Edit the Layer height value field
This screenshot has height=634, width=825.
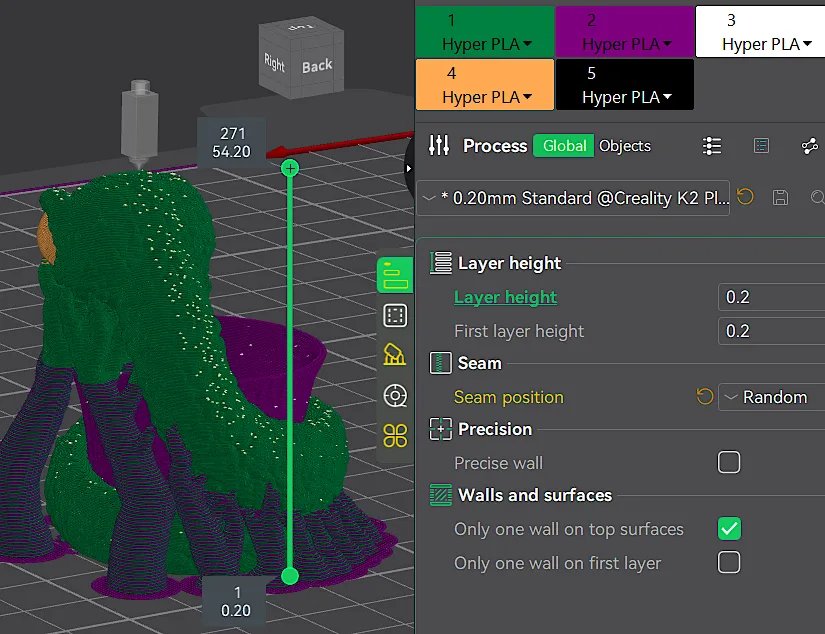pyautogui.click(x=771, y=297)
